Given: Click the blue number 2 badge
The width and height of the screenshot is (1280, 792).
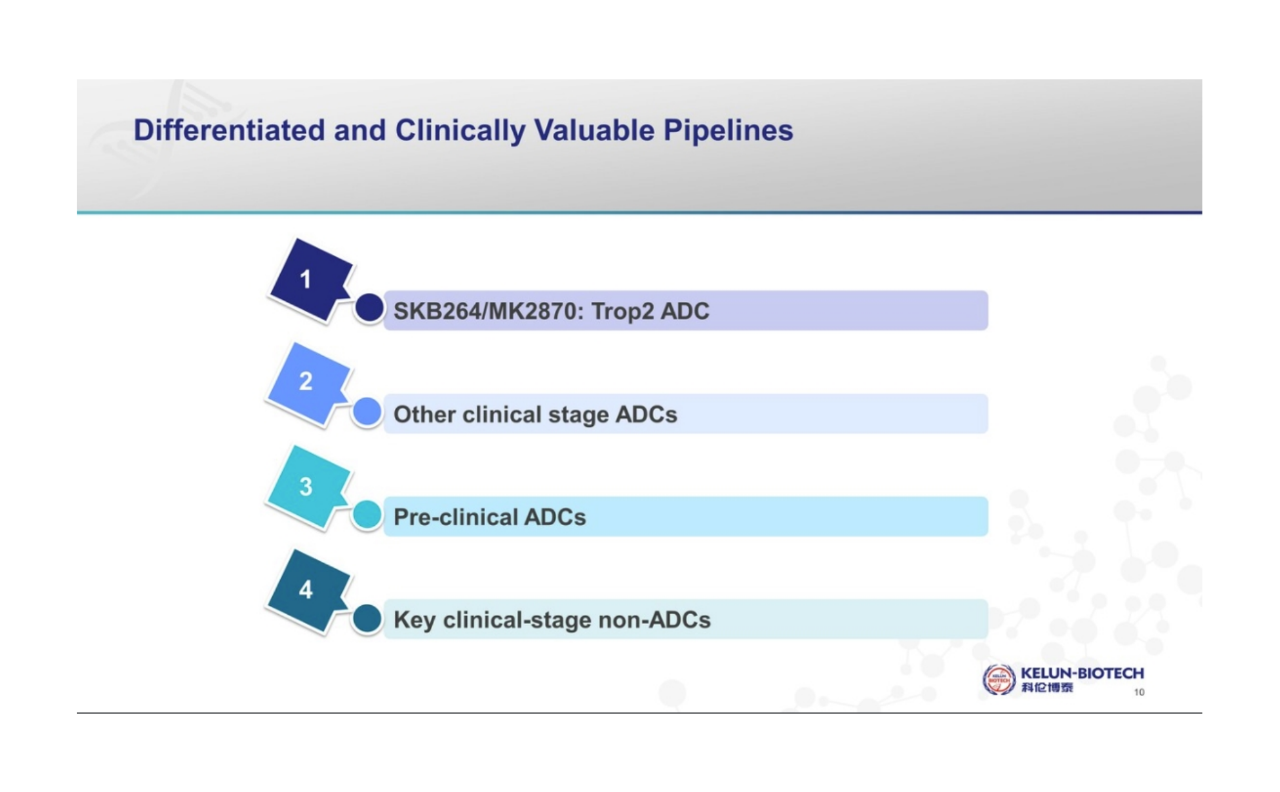Looking at the screenshot, I should coord(307,384).
